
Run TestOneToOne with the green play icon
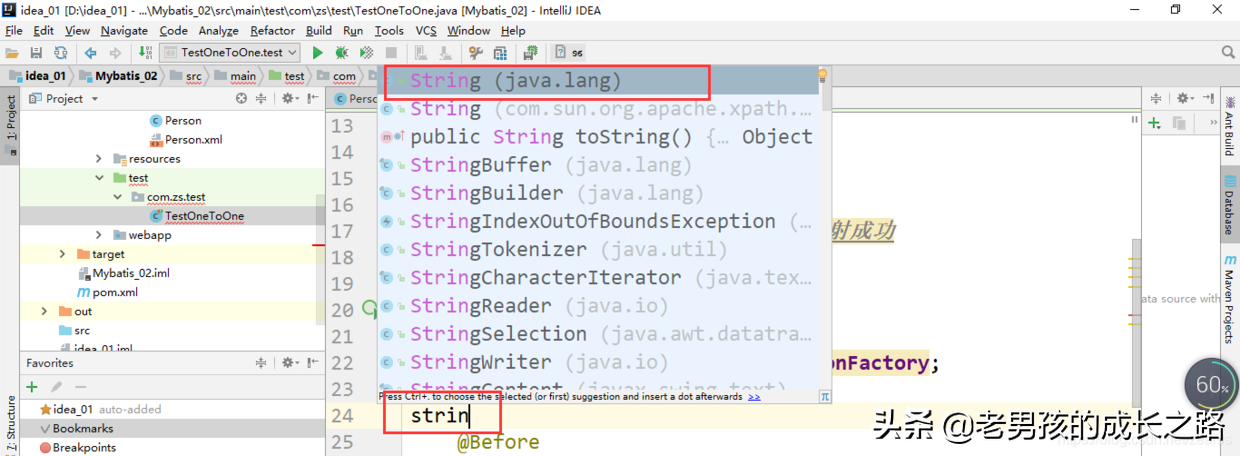pos(318,53)
